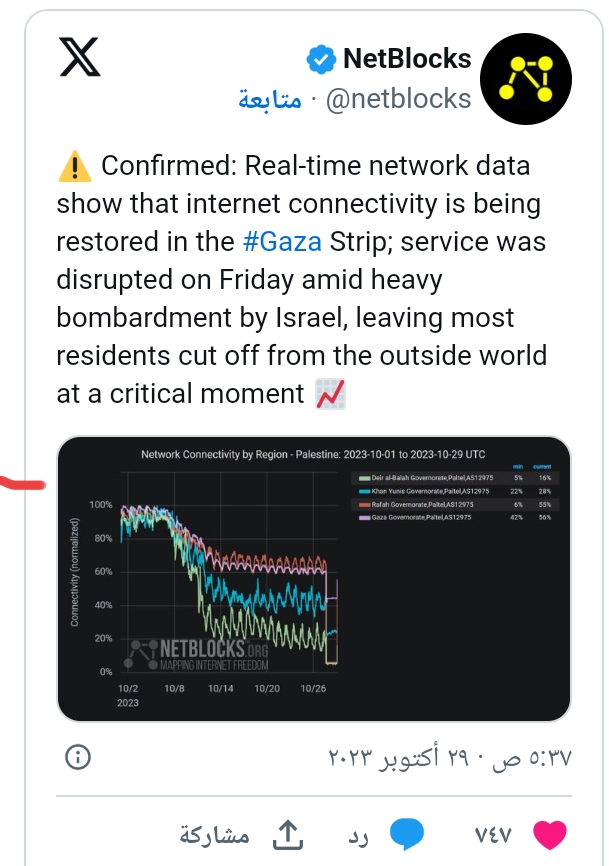Image resolution: width=609 pixels, height=866 pixels.
Task: Click the NetBlocks display name
Action: pos(406,59)
